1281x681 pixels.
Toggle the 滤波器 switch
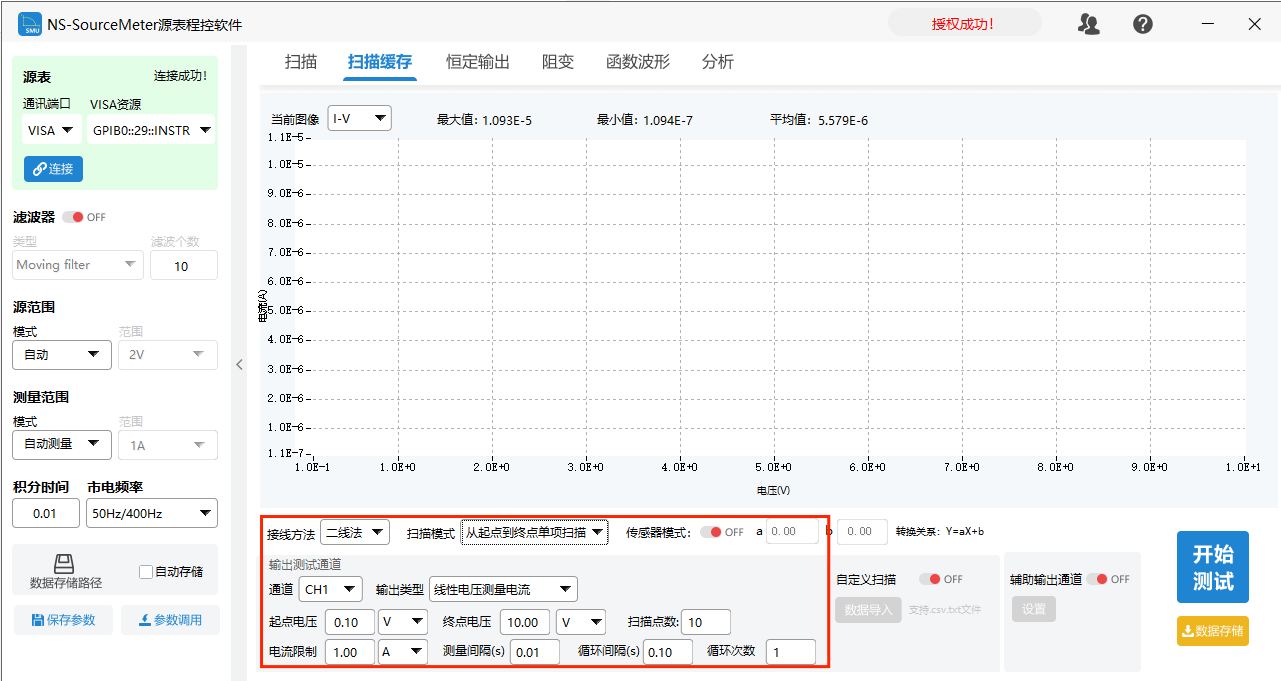[x=72, y=217]
